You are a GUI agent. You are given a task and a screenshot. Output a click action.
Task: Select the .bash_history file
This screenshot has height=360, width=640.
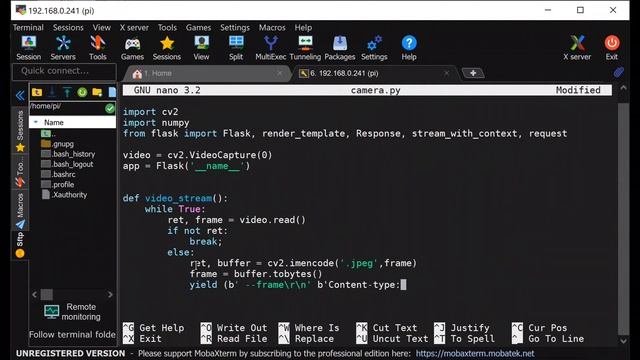coord(68,154)
